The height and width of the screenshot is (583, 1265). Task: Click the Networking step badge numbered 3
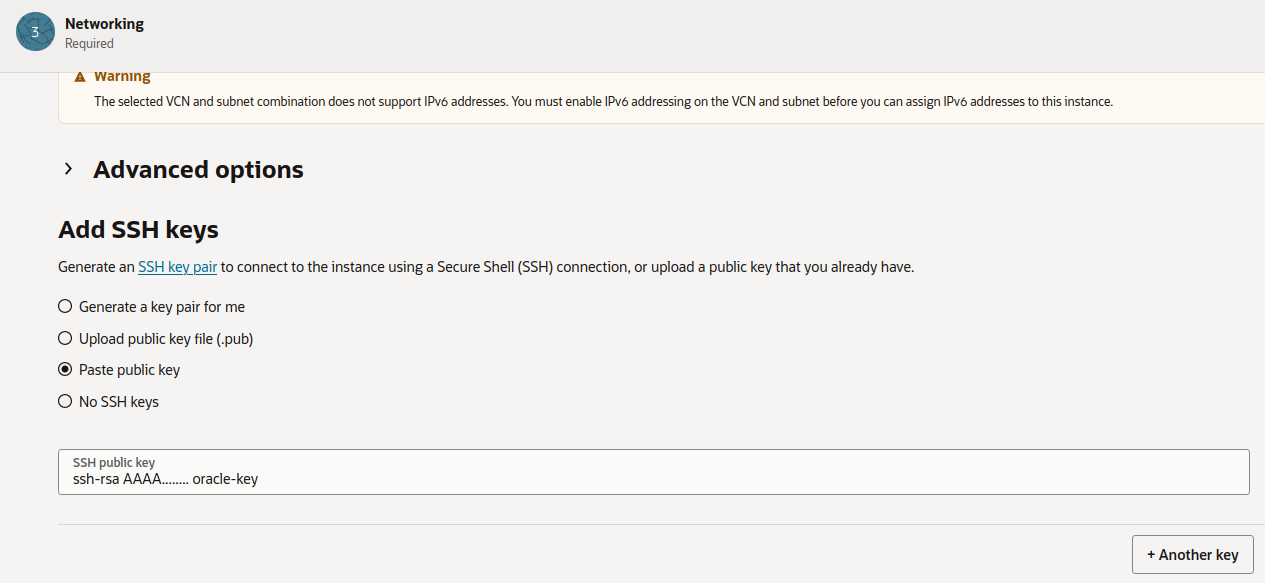tap(35, 32)
